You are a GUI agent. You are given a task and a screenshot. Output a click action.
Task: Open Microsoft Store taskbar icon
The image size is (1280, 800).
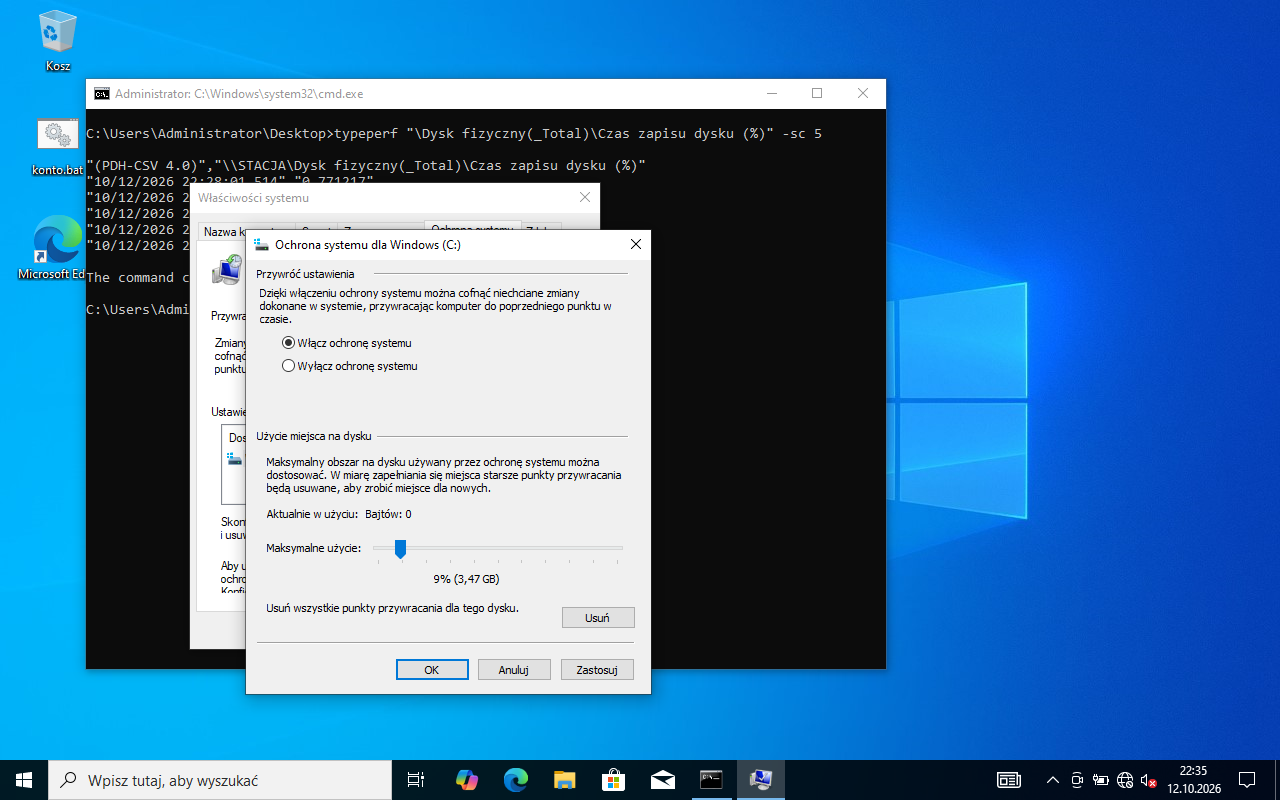pos(613,780)
